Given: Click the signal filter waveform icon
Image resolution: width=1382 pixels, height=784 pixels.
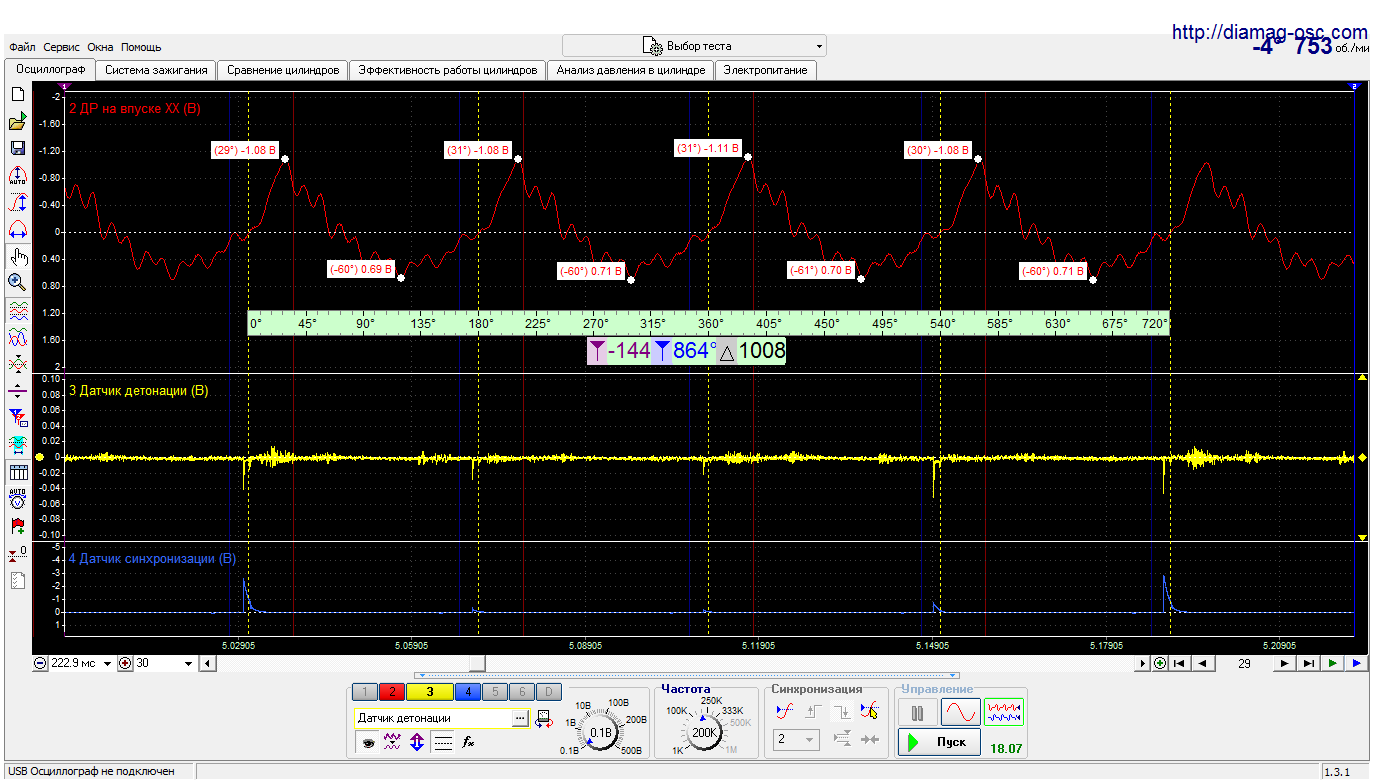Looking at the screenshot, I should tap(393, 743).
